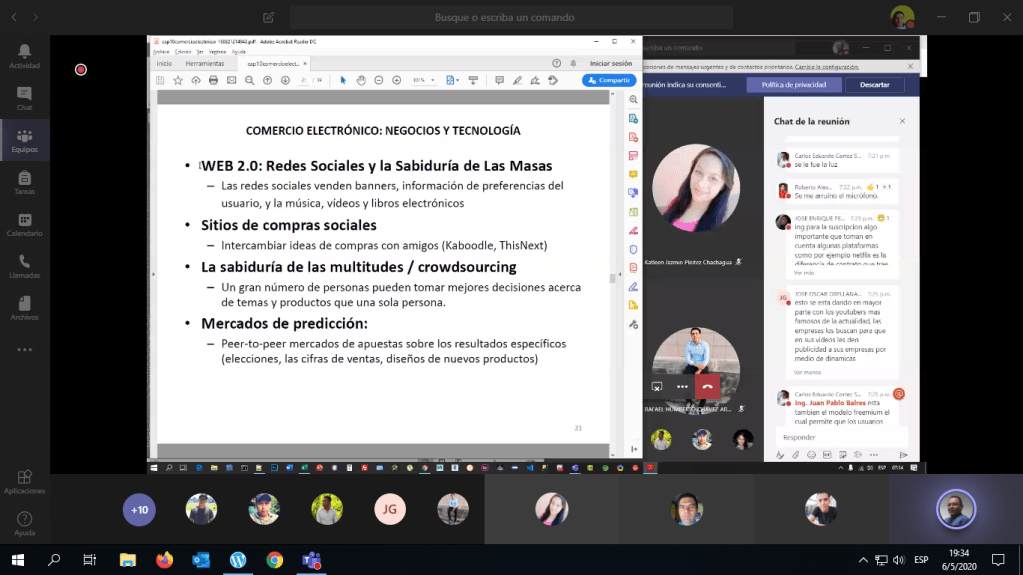Select the hand pan tool in Acrobat
Image resolution: width=1023 pixels, height=575 pixels.
[361, 80]
